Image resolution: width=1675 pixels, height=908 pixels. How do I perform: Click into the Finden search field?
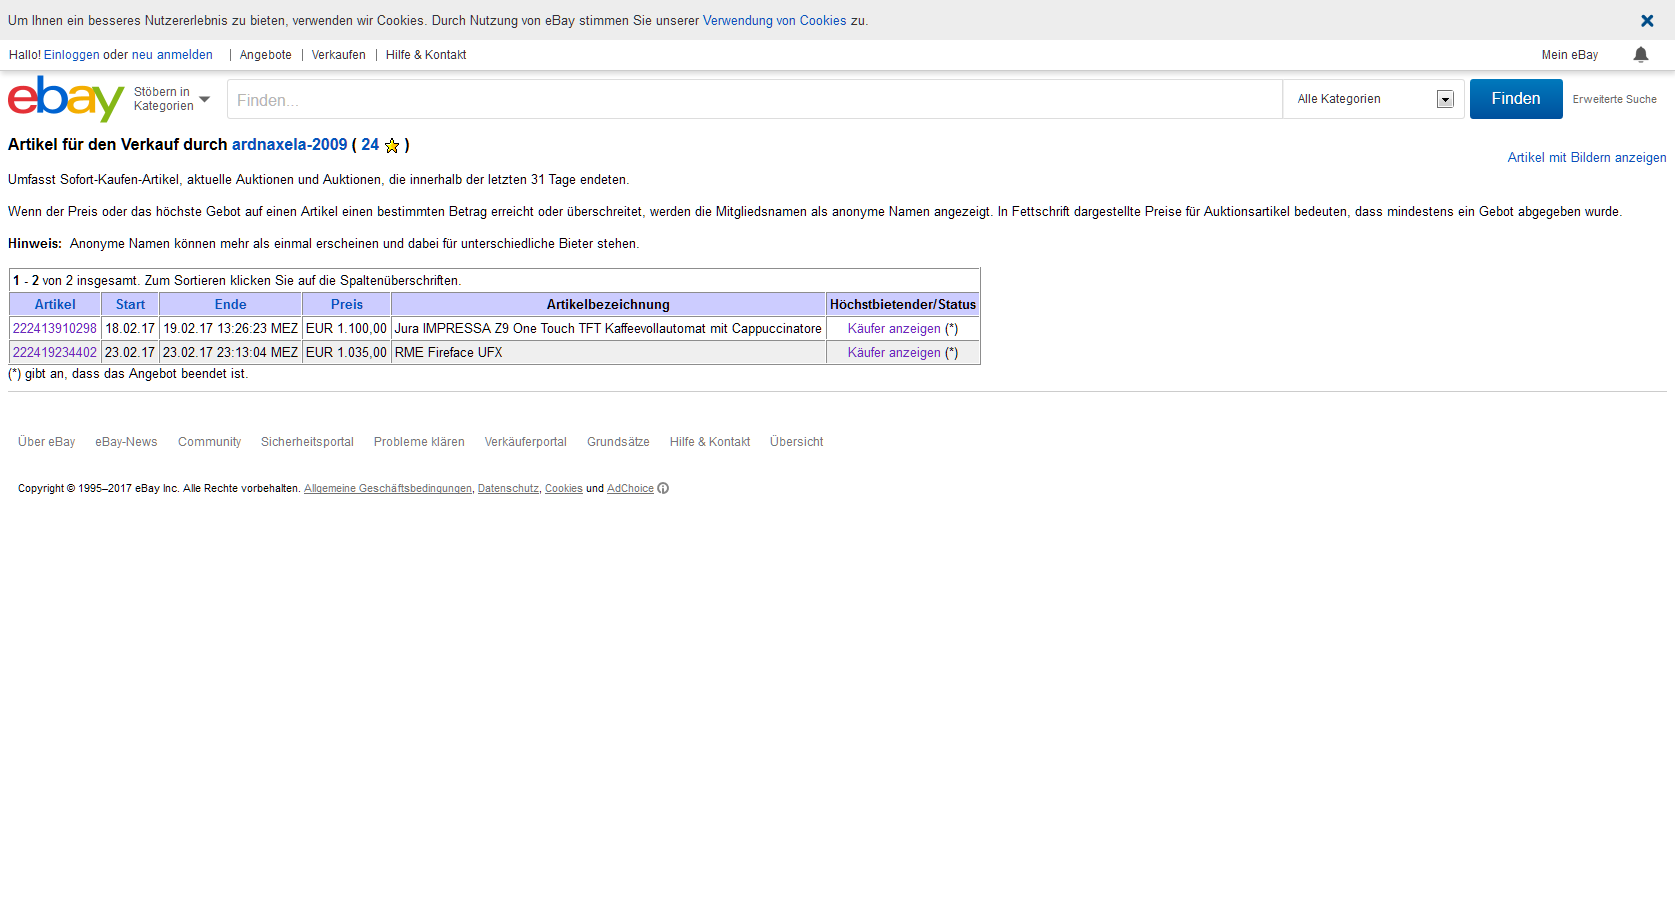click(754, 100)
